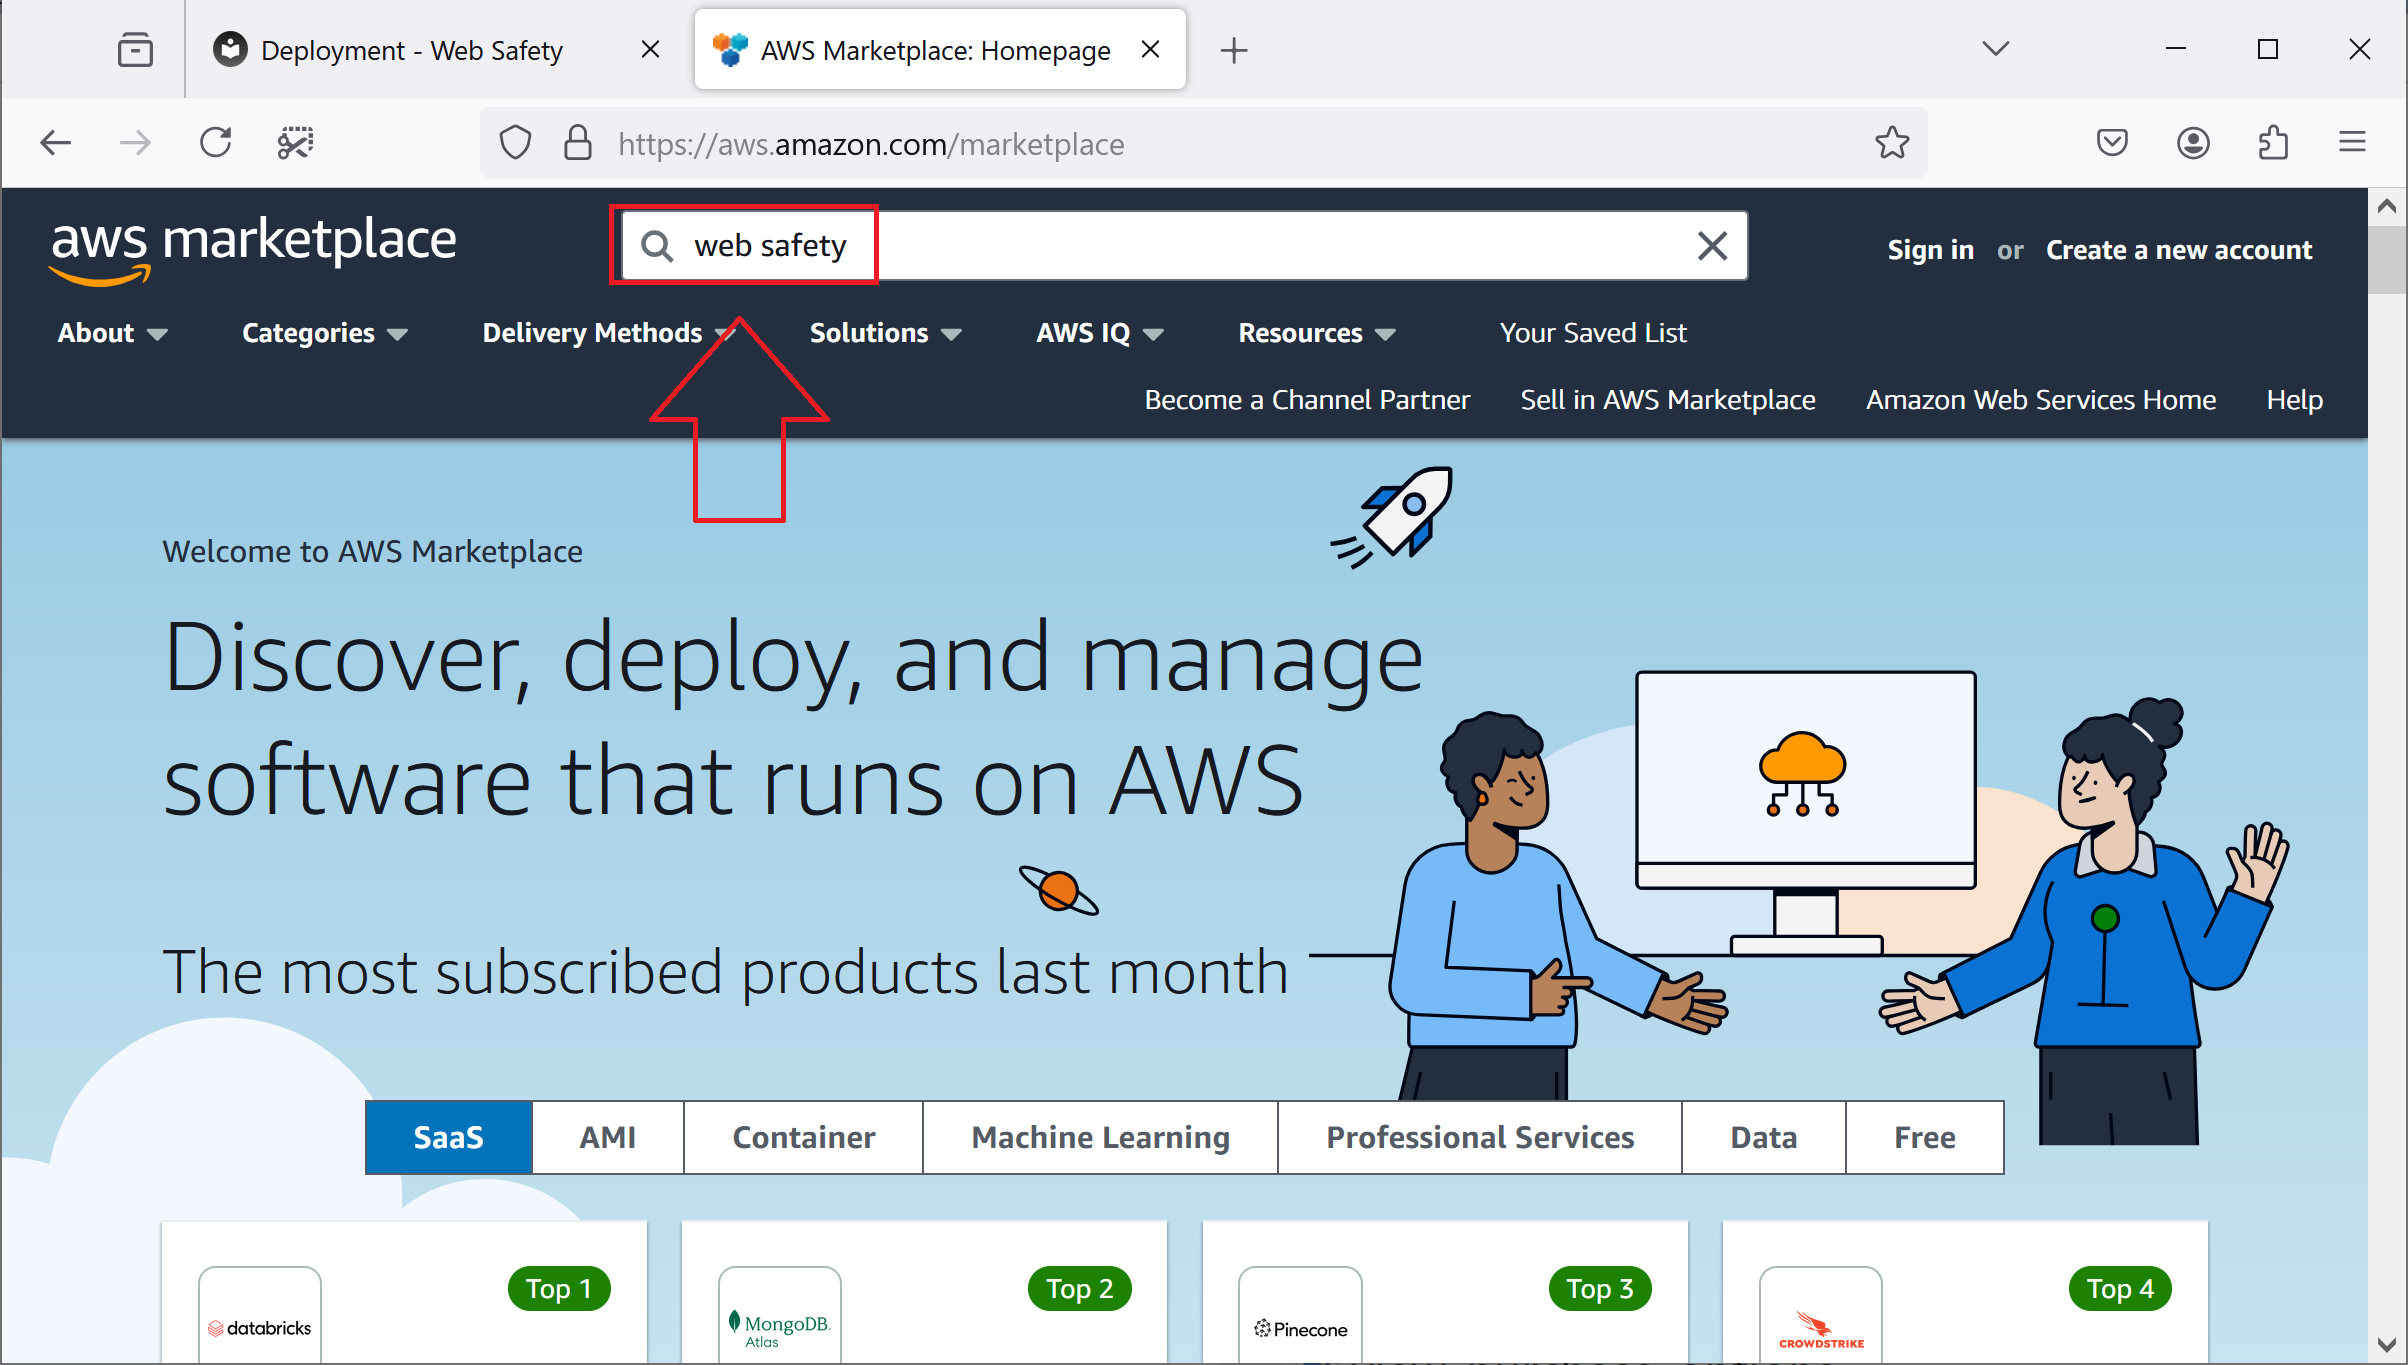Open the Extensions puzzle icon

[x=2273, y=143]
